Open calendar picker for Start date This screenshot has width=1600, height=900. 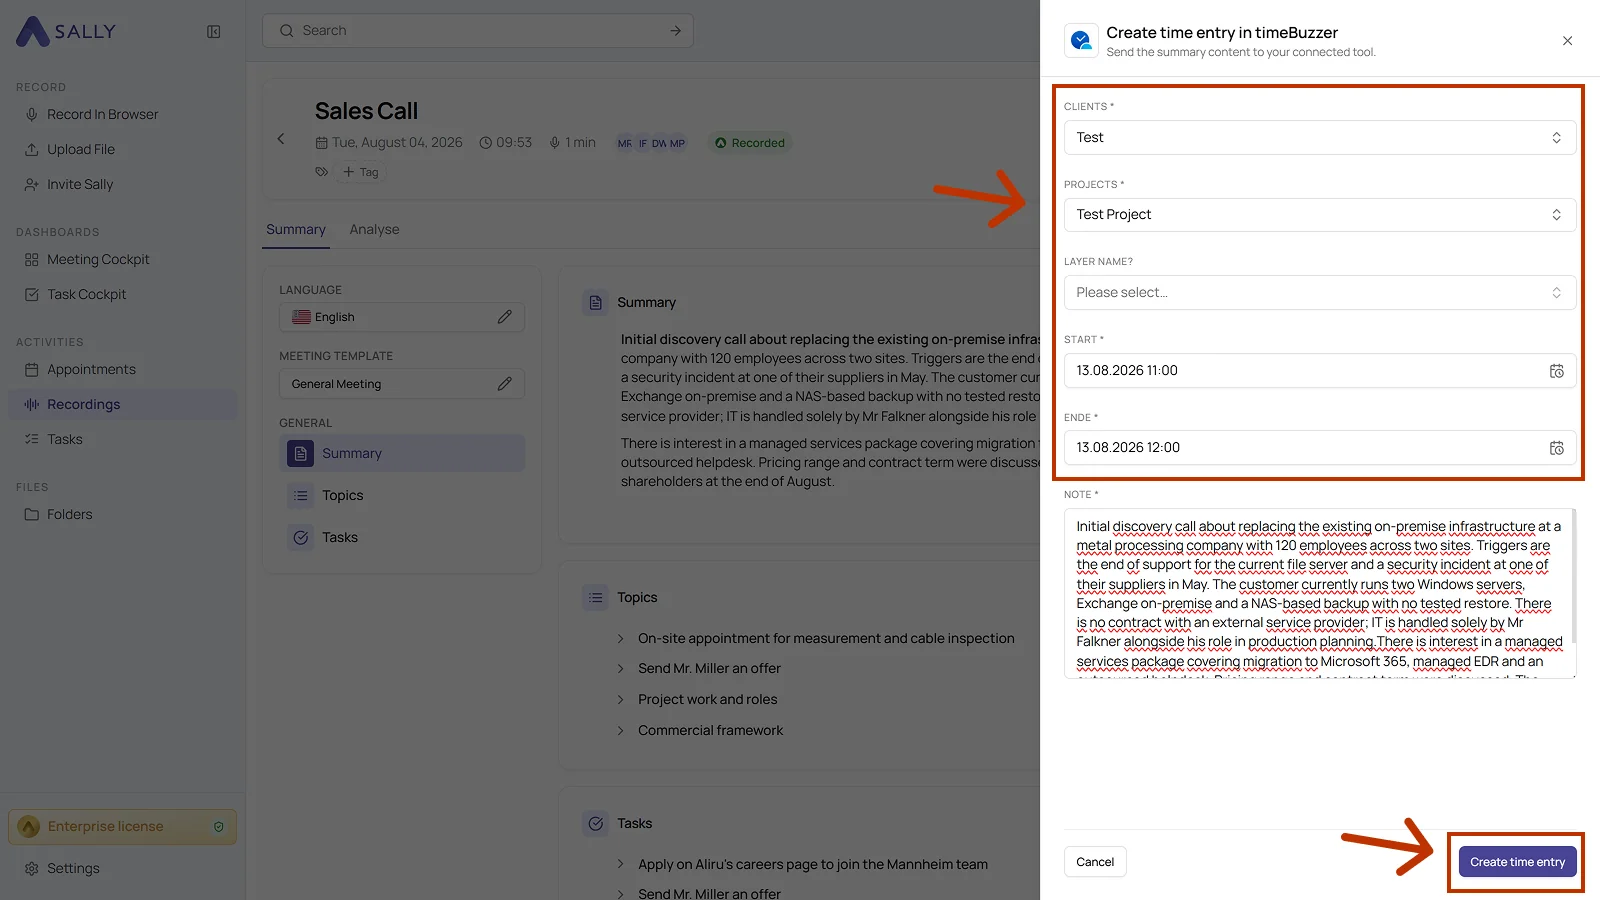click(1557, 371)
